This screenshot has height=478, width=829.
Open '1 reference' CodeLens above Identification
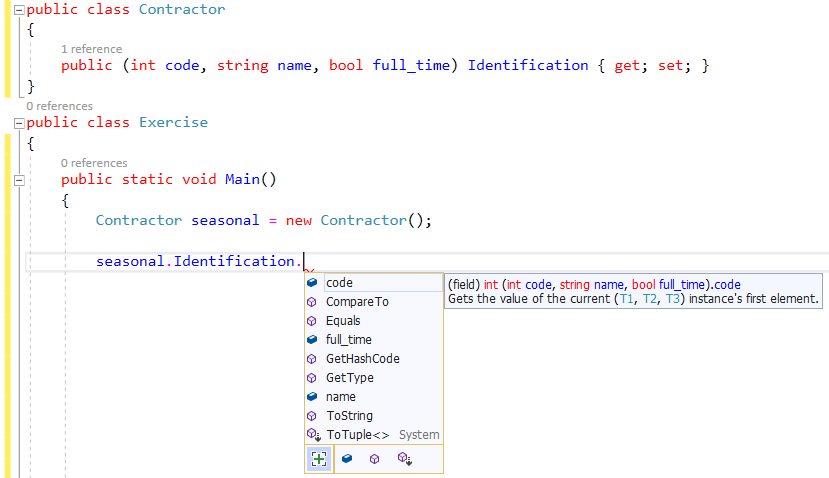(91, 49)
